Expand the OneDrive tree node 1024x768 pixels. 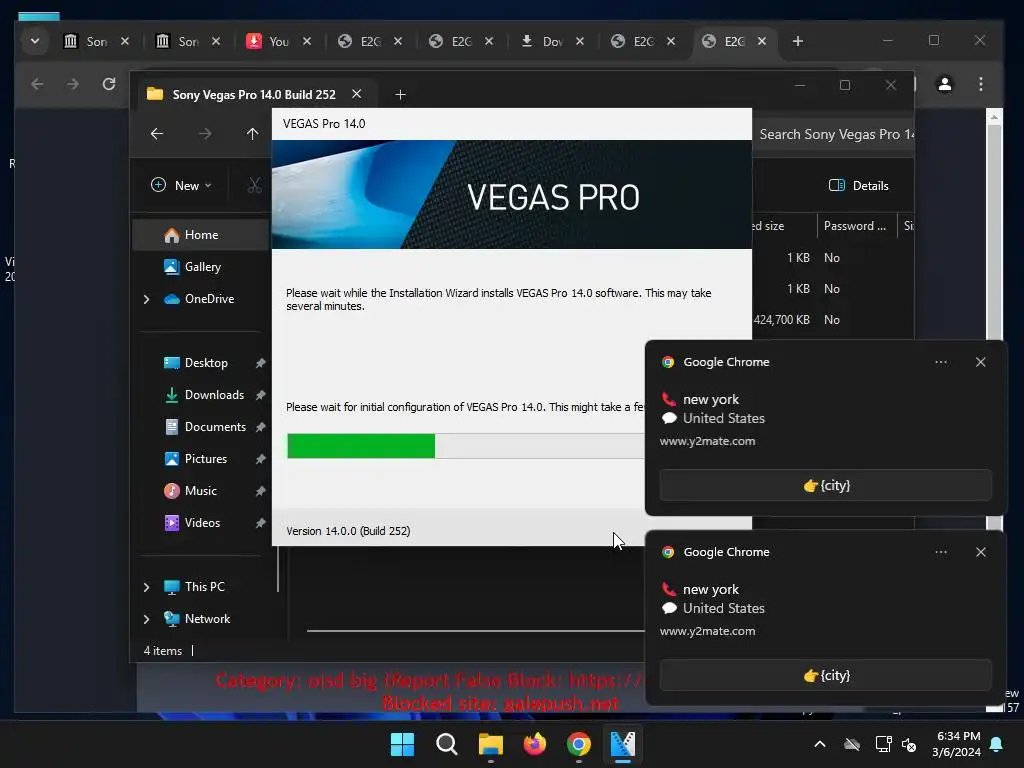(x=146, y=299)
